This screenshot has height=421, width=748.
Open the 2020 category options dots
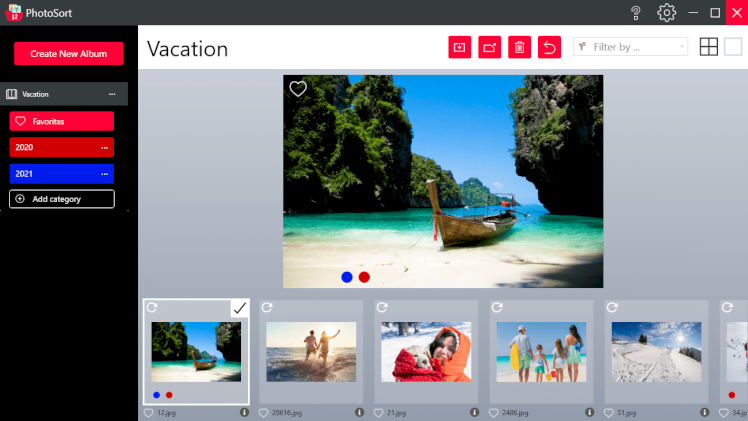click(x=104, y=148)
